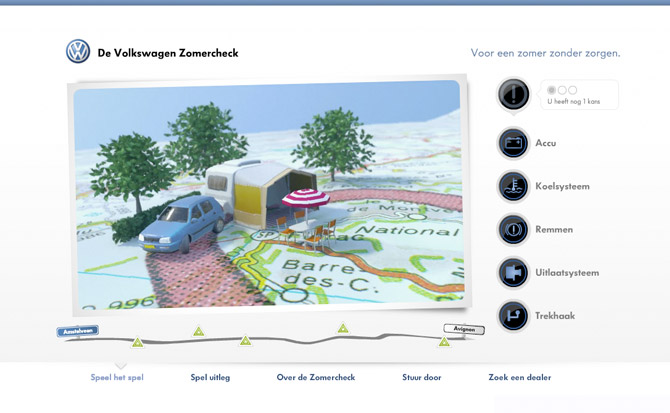Image resolution: width=670 pixels, height=413 pixels.
Task: Choose the Koelsysteem coolant icon
Action: click(x=513, y=186)
